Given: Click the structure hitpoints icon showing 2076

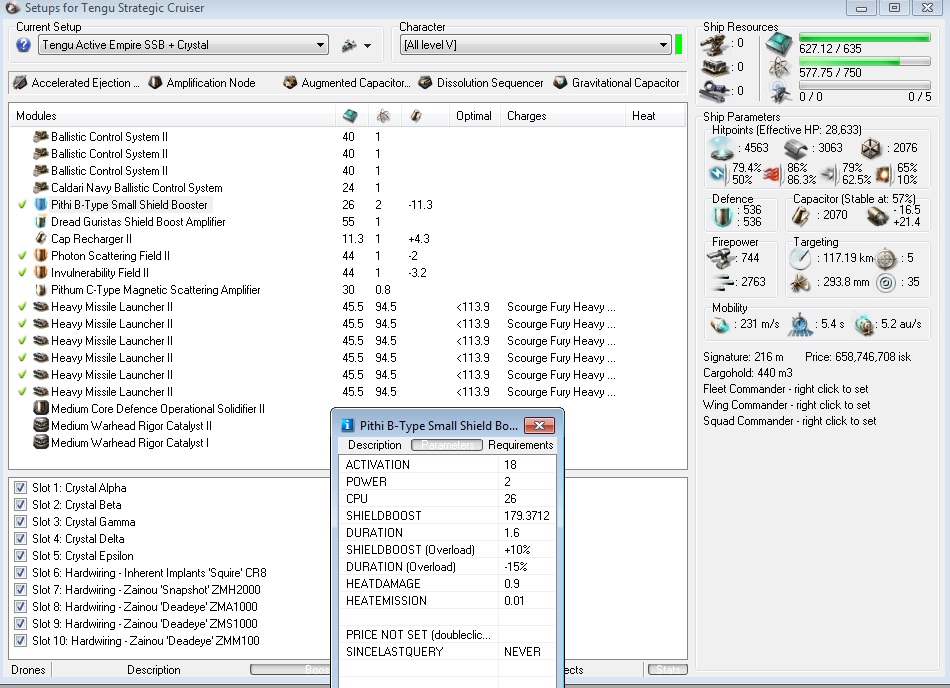Looking at the screenshot, I should click(871, 148).
